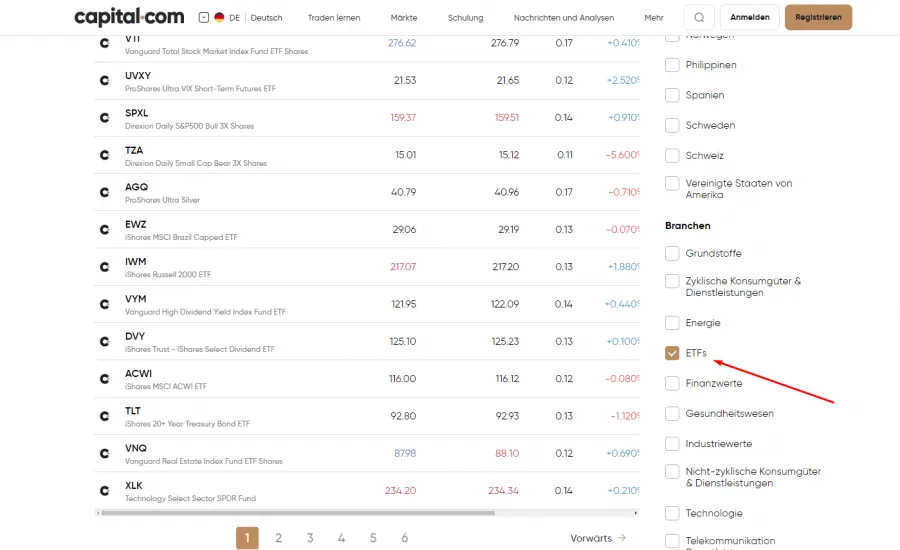900x550 pixels.
Task: Check the Philippinen country filter
Action: pos(672,65)
